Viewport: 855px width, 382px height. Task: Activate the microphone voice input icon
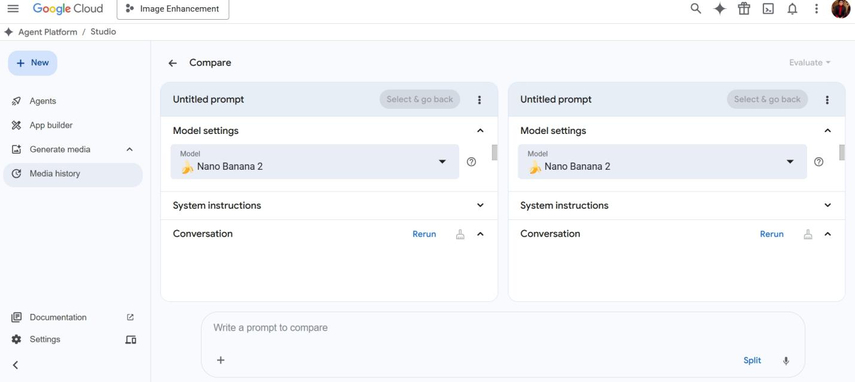(786, 361)
